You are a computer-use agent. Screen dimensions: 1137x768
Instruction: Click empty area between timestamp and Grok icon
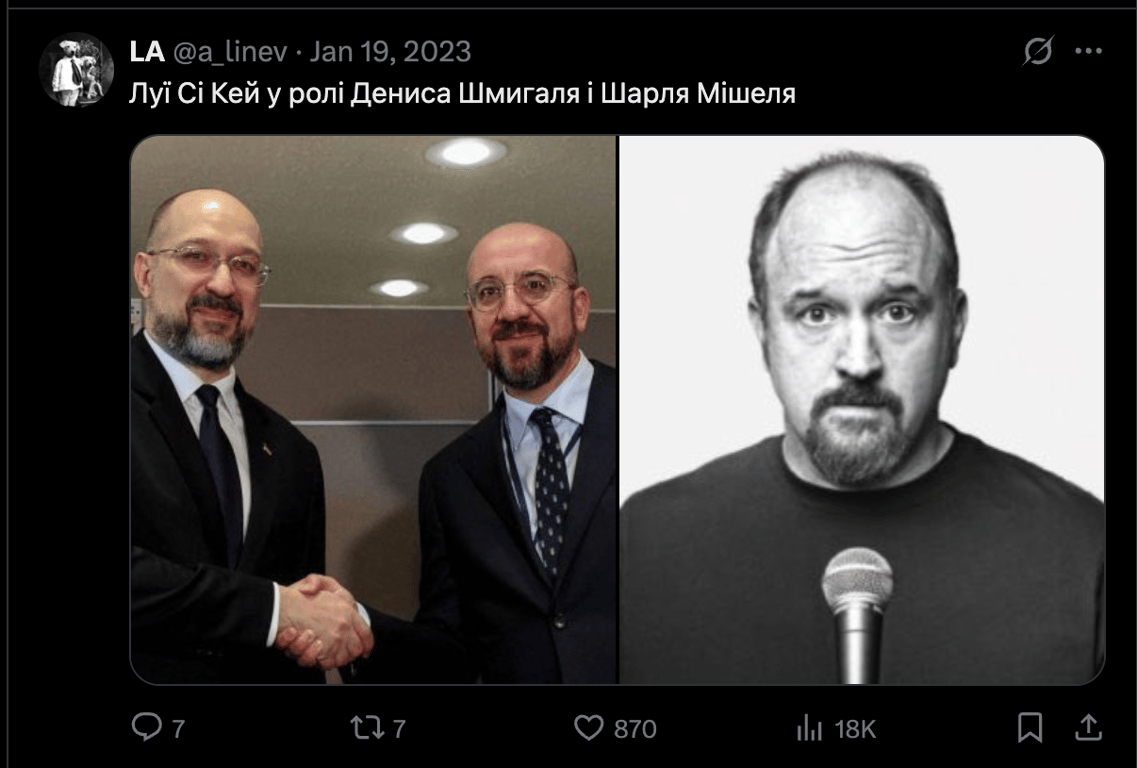[747, 51]
